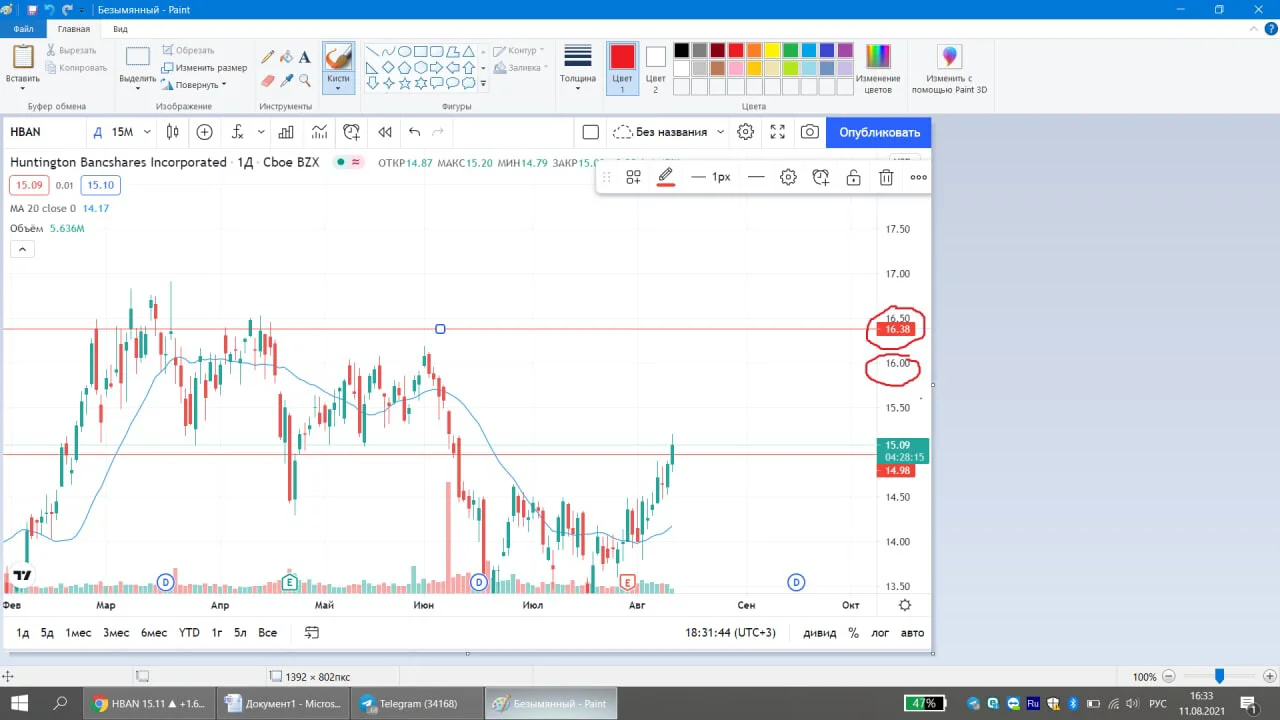Choose the Rounded rectangle shape

tap(437, 52)
